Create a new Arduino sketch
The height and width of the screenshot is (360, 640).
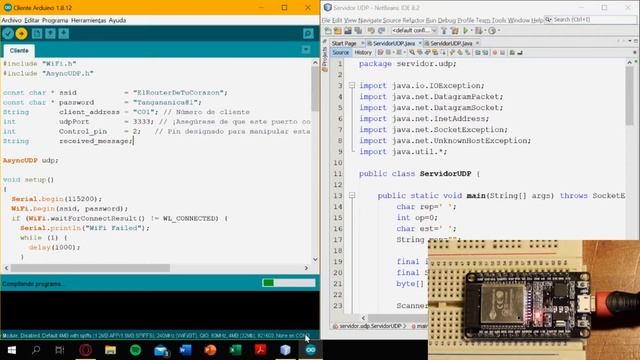coord(37,33)
